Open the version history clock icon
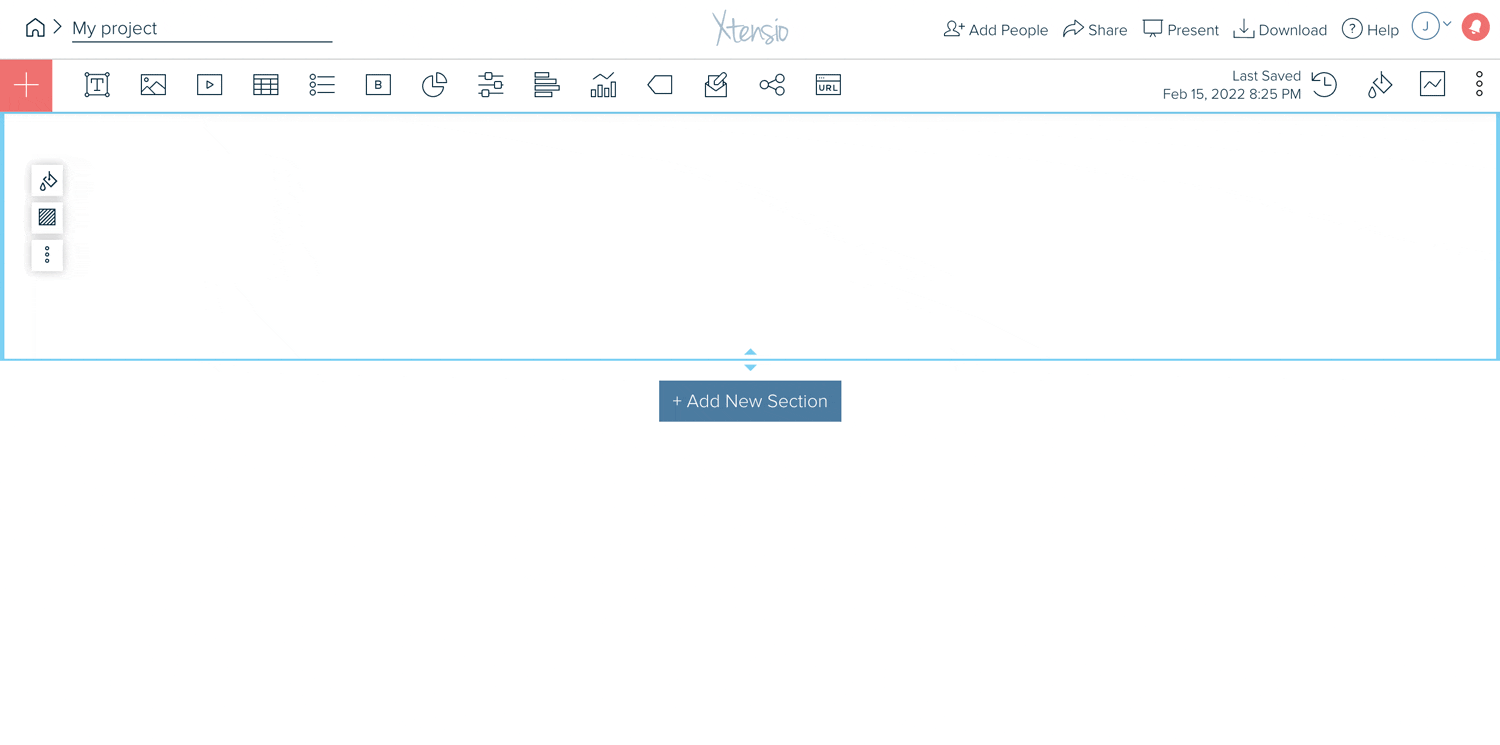Screen dimensions: 1500x745 click(1324, 85)
